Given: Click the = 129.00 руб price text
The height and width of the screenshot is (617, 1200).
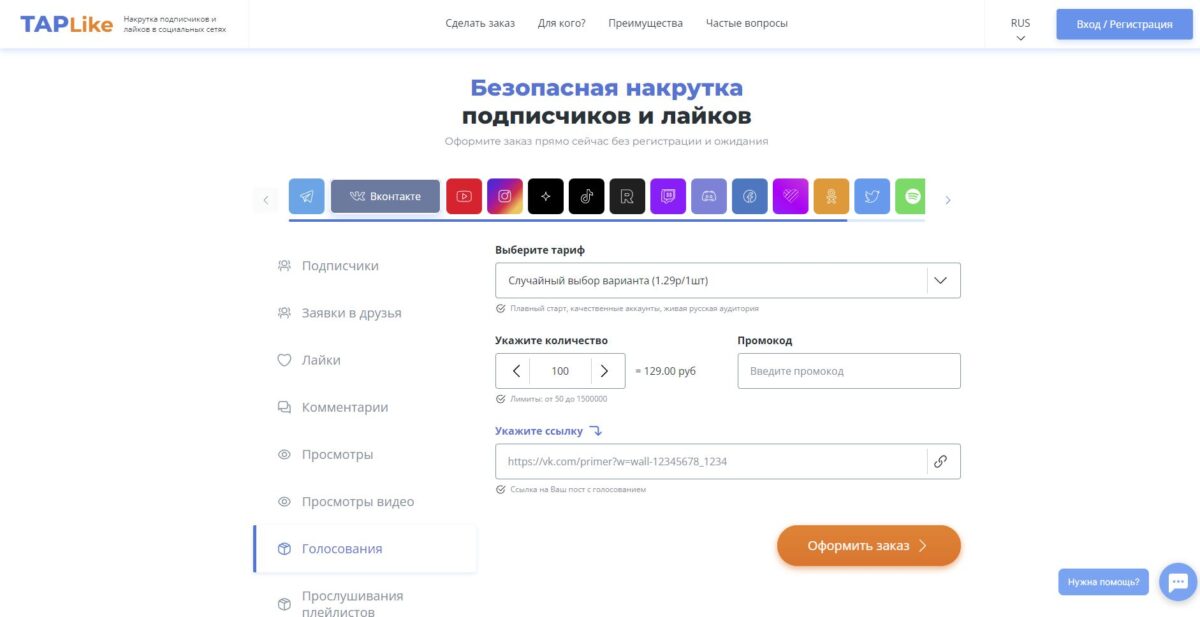Looking at the screenshot, I should point(665,371).
